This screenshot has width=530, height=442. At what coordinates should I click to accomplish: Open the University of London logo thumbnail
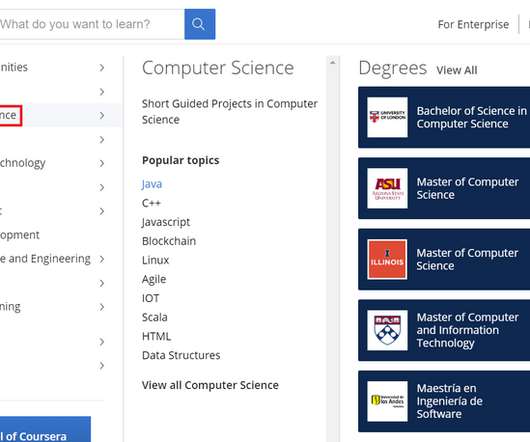click(387, 117)
